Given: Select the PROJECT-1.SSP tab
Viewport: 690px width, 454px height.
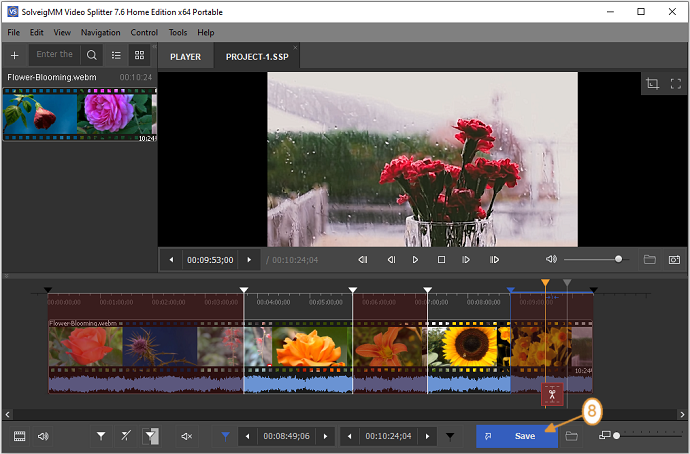Looking at the screenshot, I should click(257, 57).
